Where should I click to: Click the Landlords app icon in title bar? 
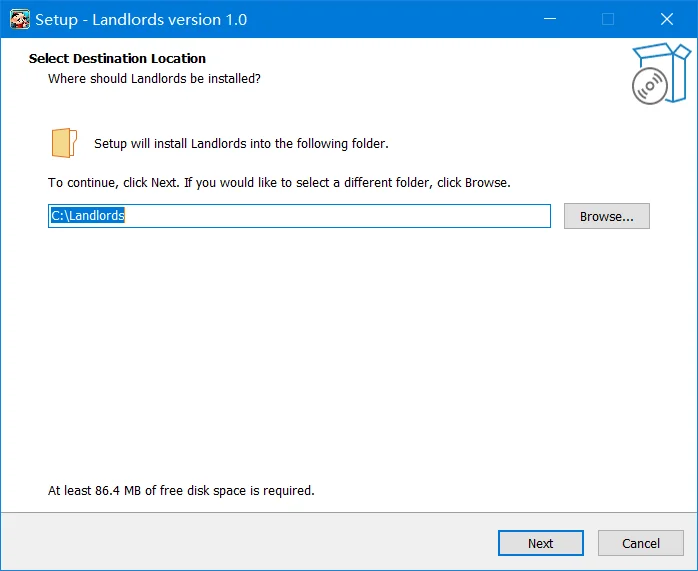pos(20,19)
